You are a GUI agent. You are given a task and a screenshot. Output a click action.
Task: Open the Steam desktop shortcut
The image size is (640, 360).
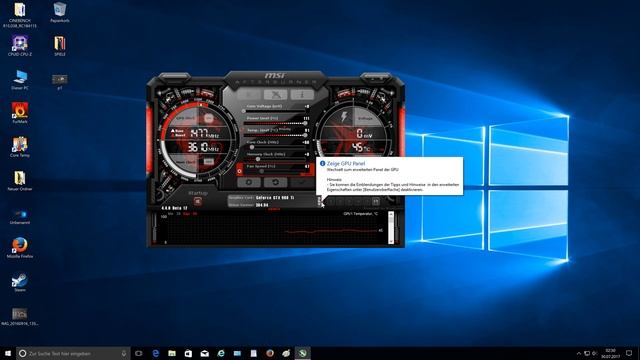pos(20,282)
